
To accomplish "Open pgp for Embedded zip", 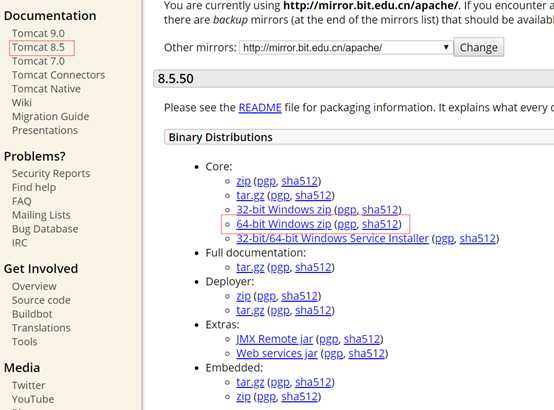I will pyautogui.click(x=266, y=397).
